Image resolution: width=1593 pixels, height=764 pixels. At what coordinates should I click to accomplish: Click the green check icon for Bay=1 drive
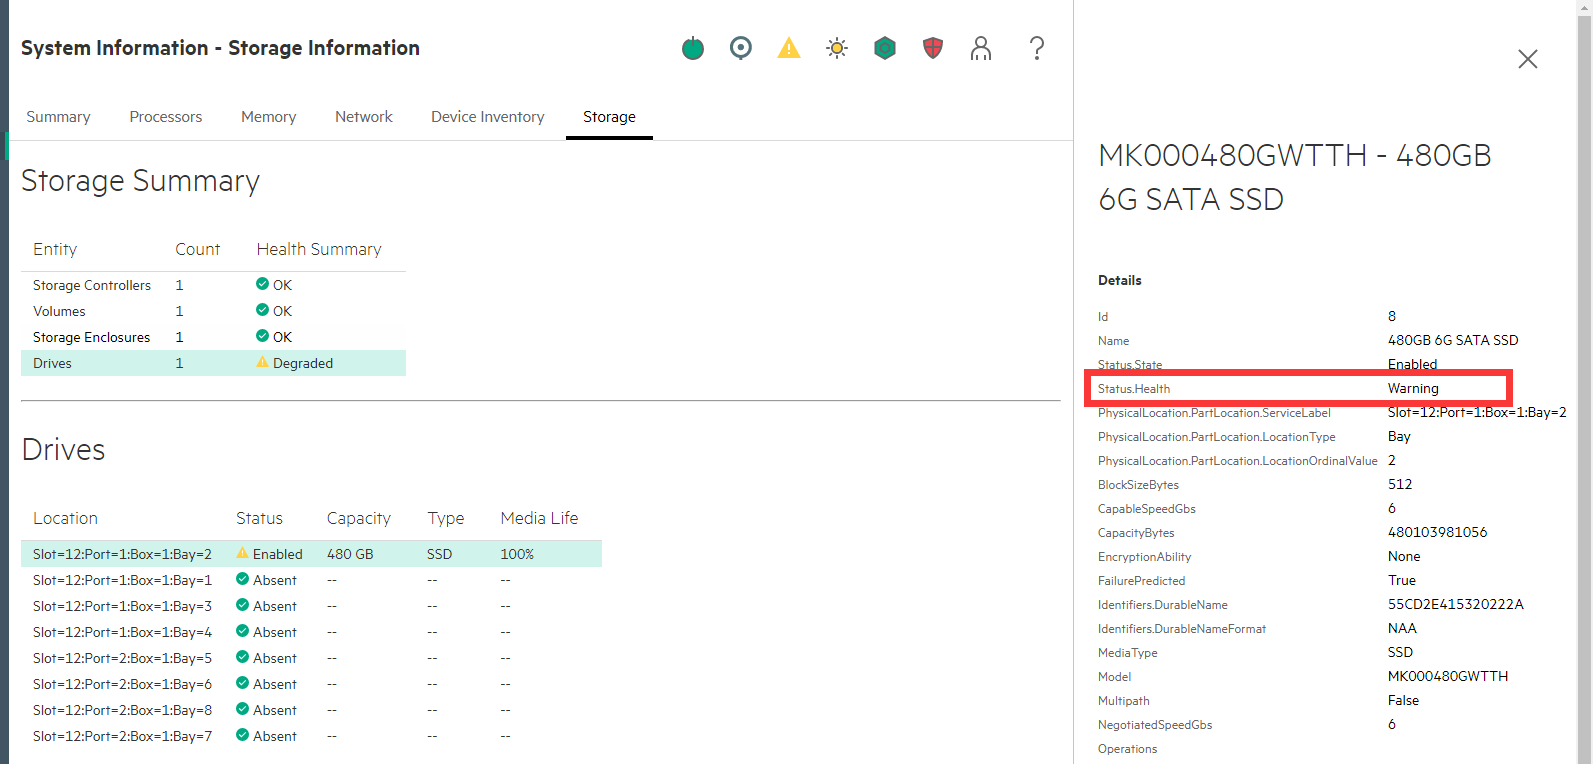242,579
